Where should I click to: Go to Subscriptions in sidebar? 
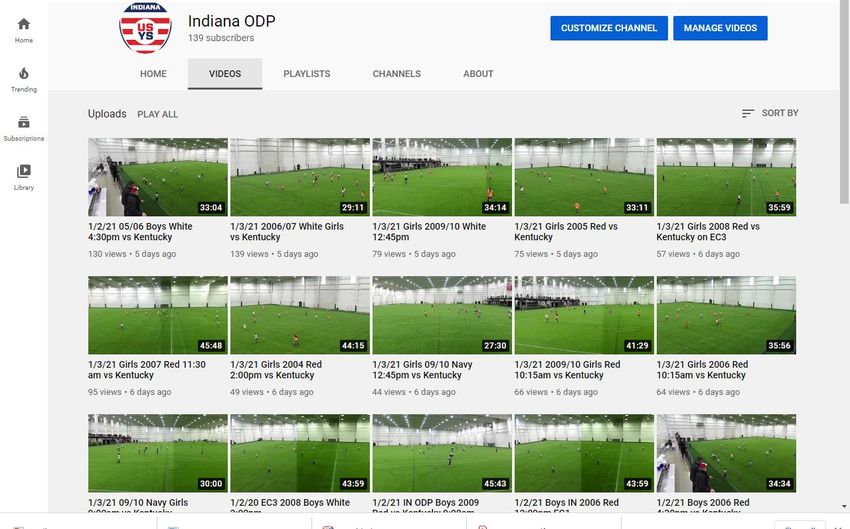coord(24,123)
